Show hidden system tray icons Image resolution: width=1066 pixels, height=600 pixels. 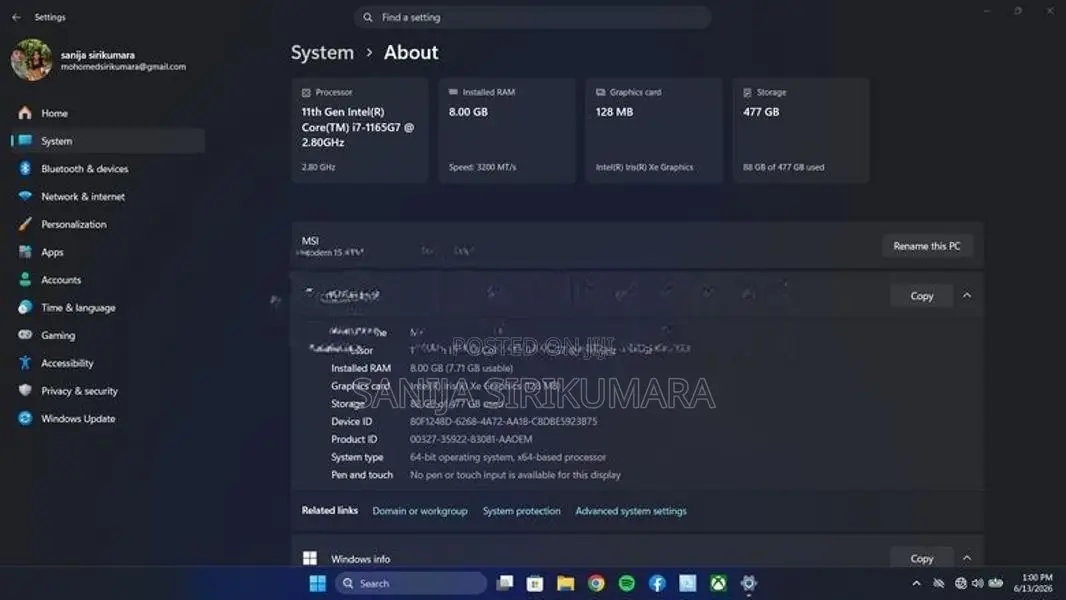[916, 583]
